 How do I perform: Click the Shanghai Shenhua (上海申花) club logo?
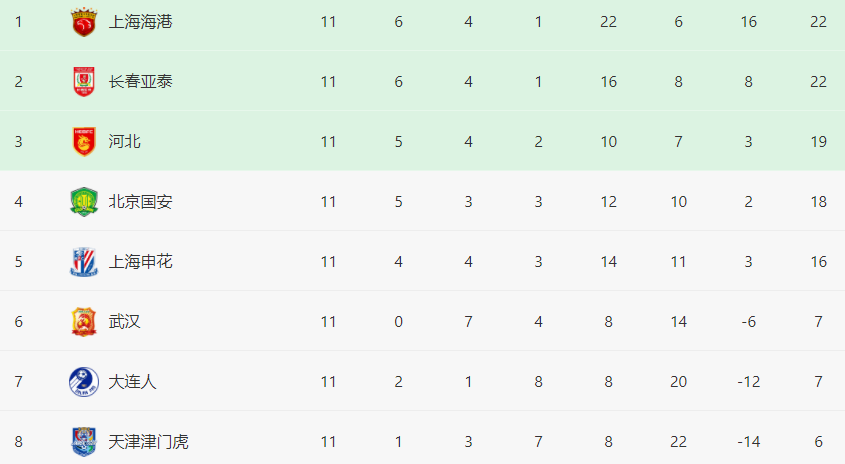click(x=84, y=262)
